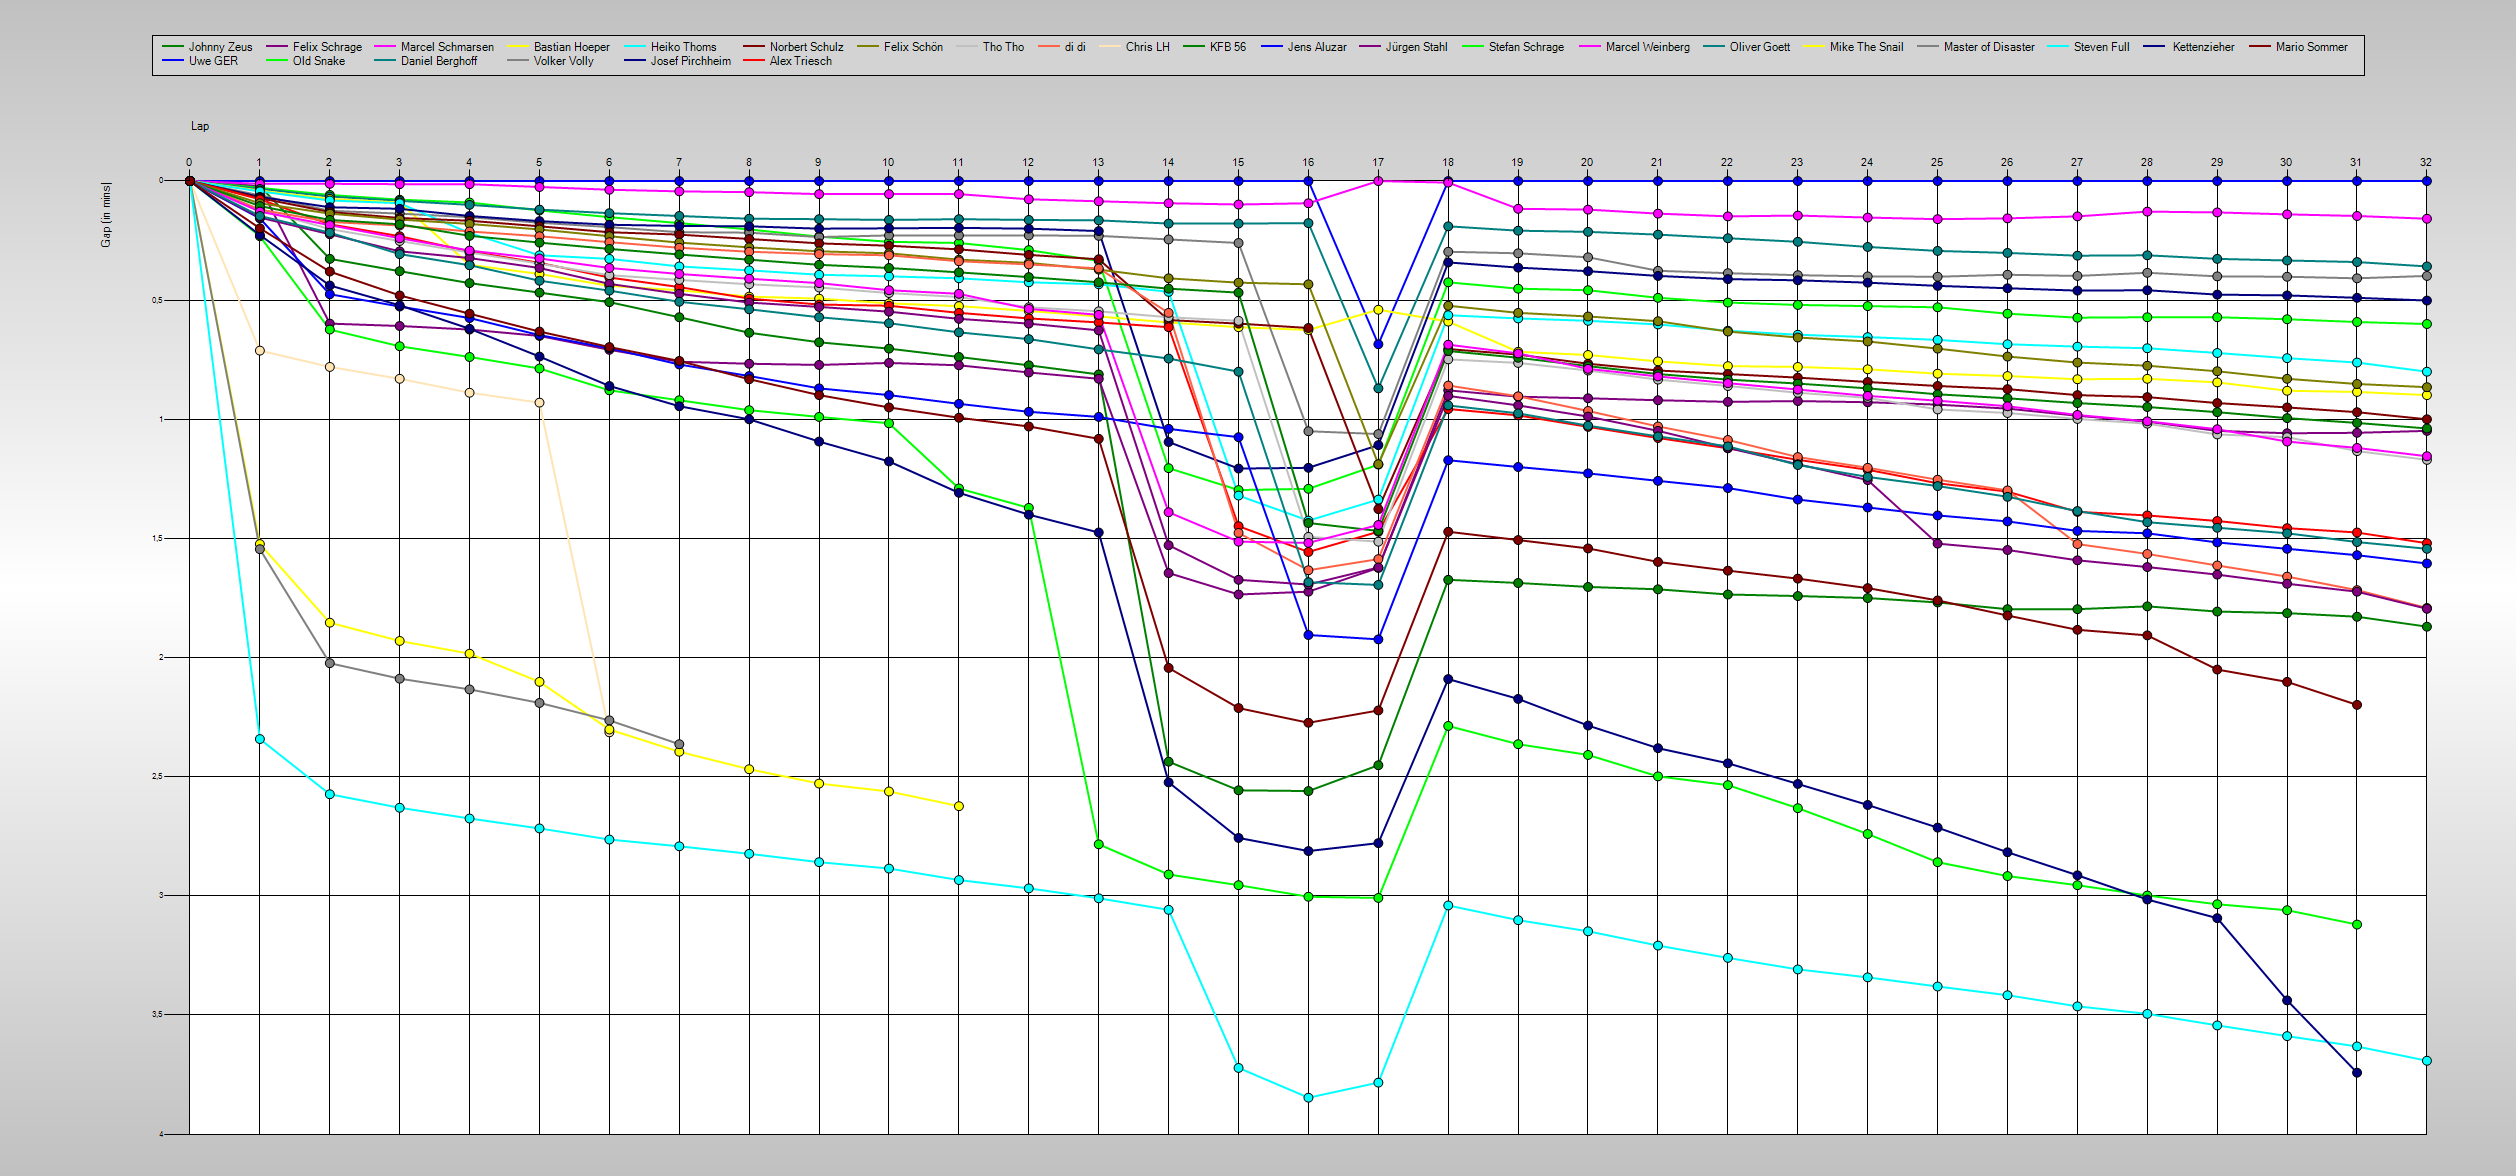Click the "Lap" axis title

pos(200,126)
